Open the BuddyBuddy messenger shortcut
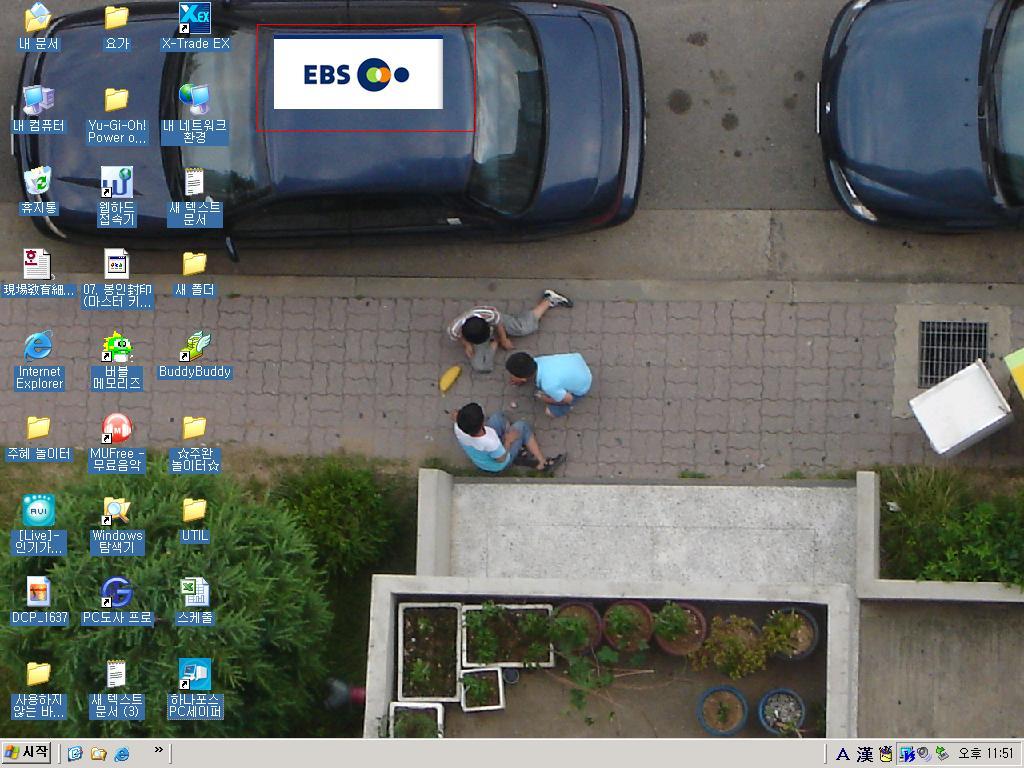 click(x=195, y=355)
